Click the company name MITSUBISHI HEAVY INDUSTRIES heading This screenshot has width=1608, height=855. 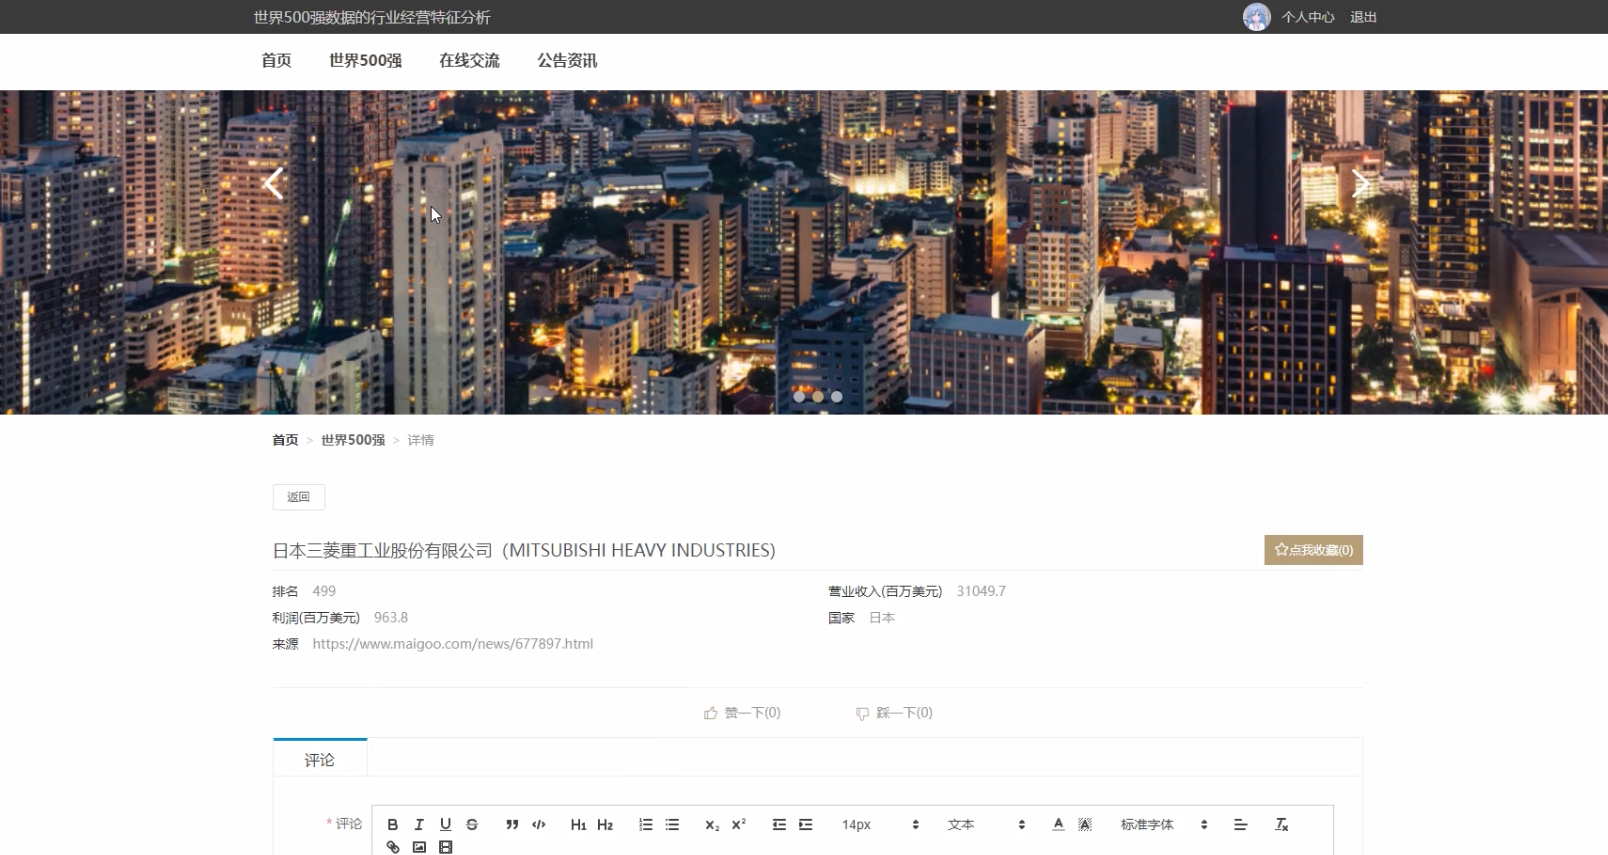pyautogui.click(x=524, y=550)
